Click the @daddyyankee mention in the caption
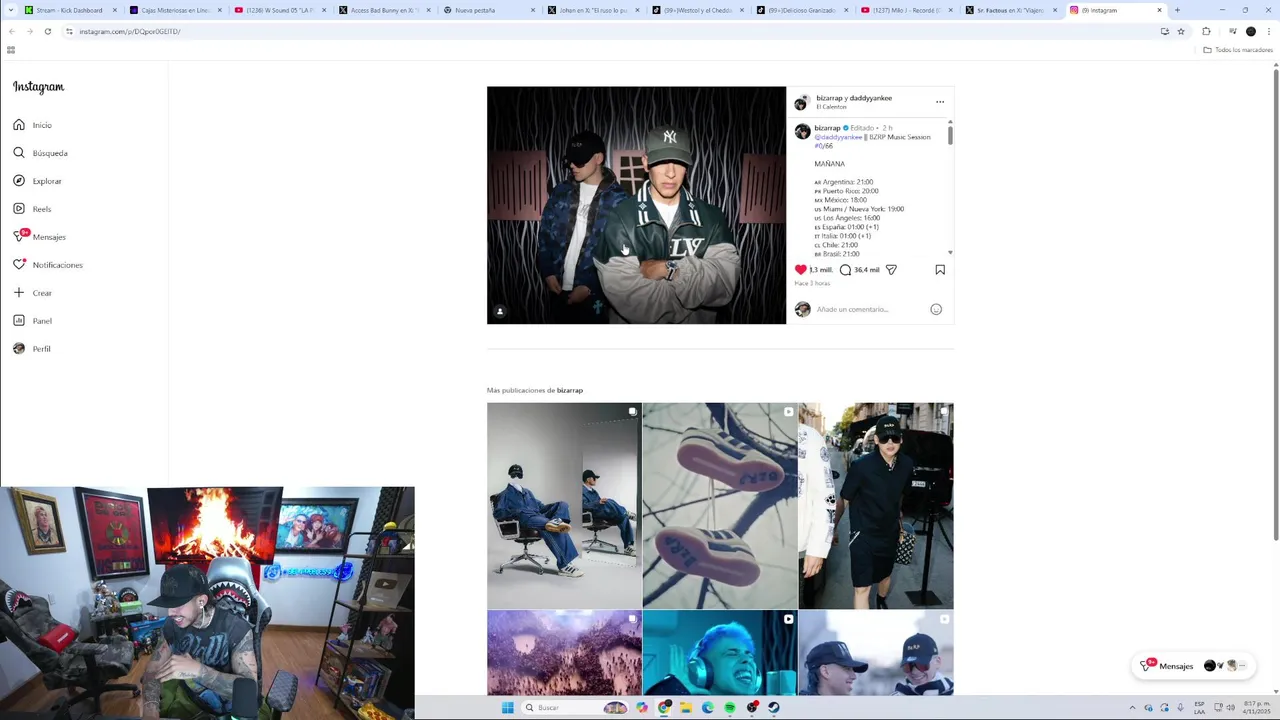The image size is (1280, 720). point(838,137)
